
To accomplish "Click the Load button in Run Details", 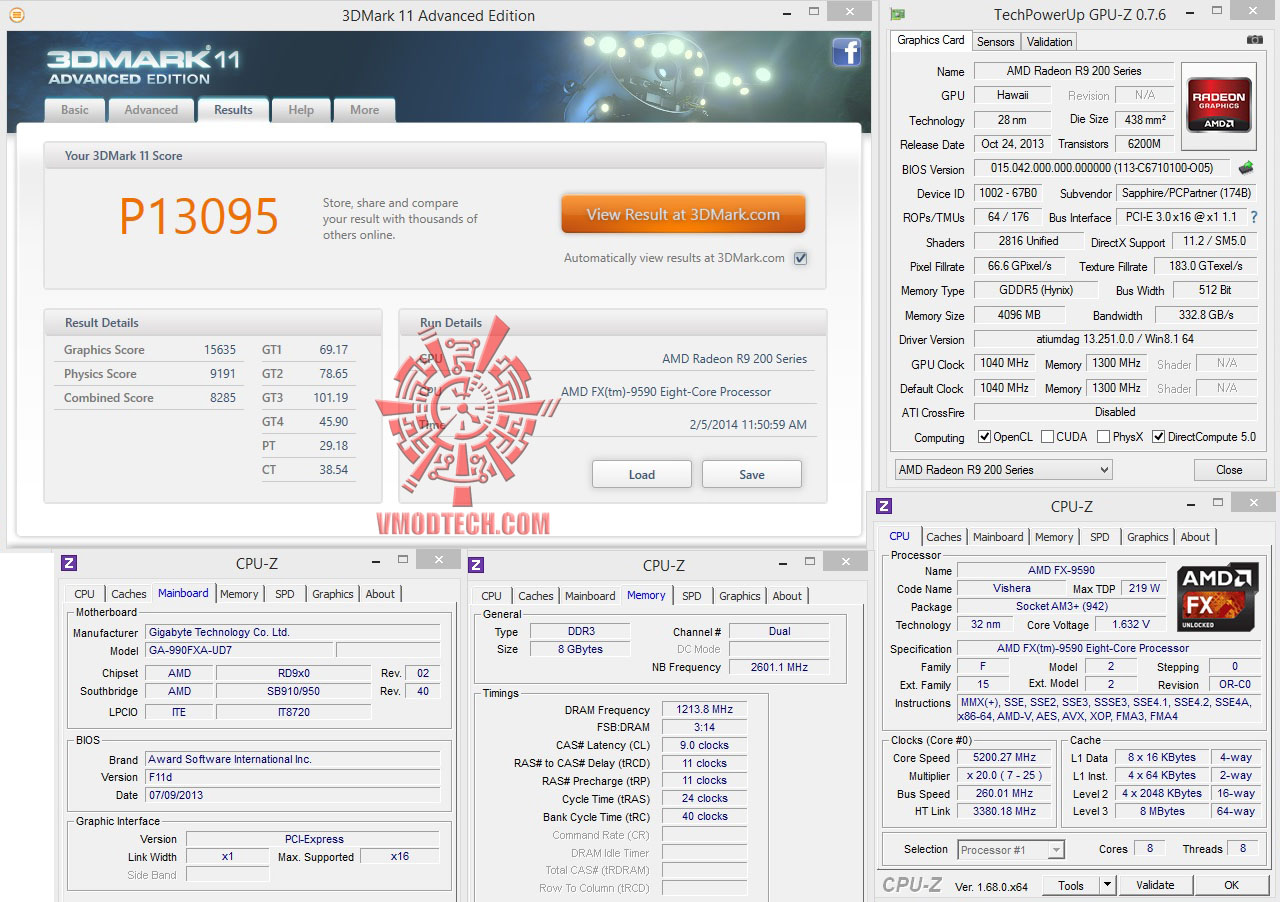I will (641, 474).
